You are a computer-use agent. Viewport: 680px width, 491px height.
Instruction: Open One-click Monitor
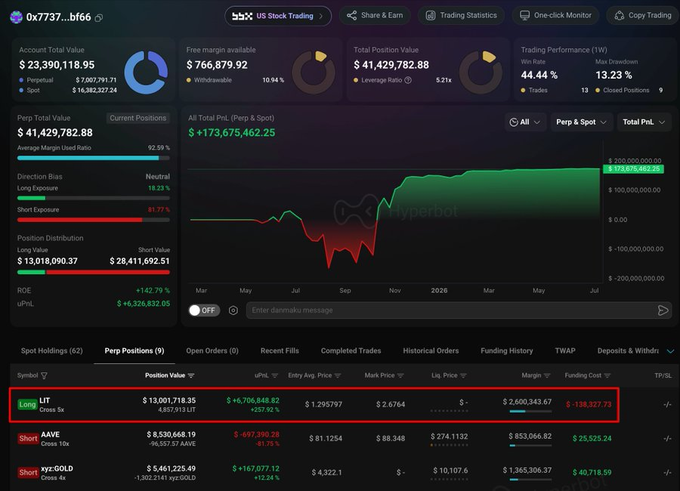click(556, 15)
